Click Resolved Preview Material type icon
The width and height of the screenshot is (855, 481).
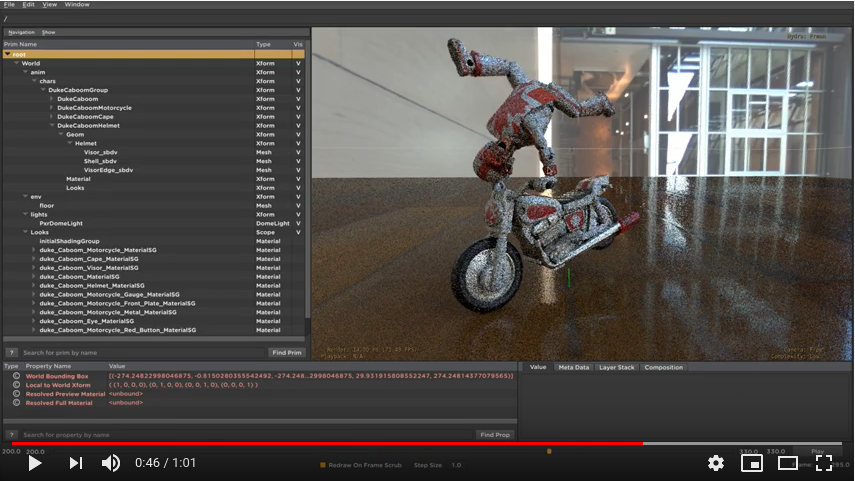pyautogui.click(x=16, y=394)
